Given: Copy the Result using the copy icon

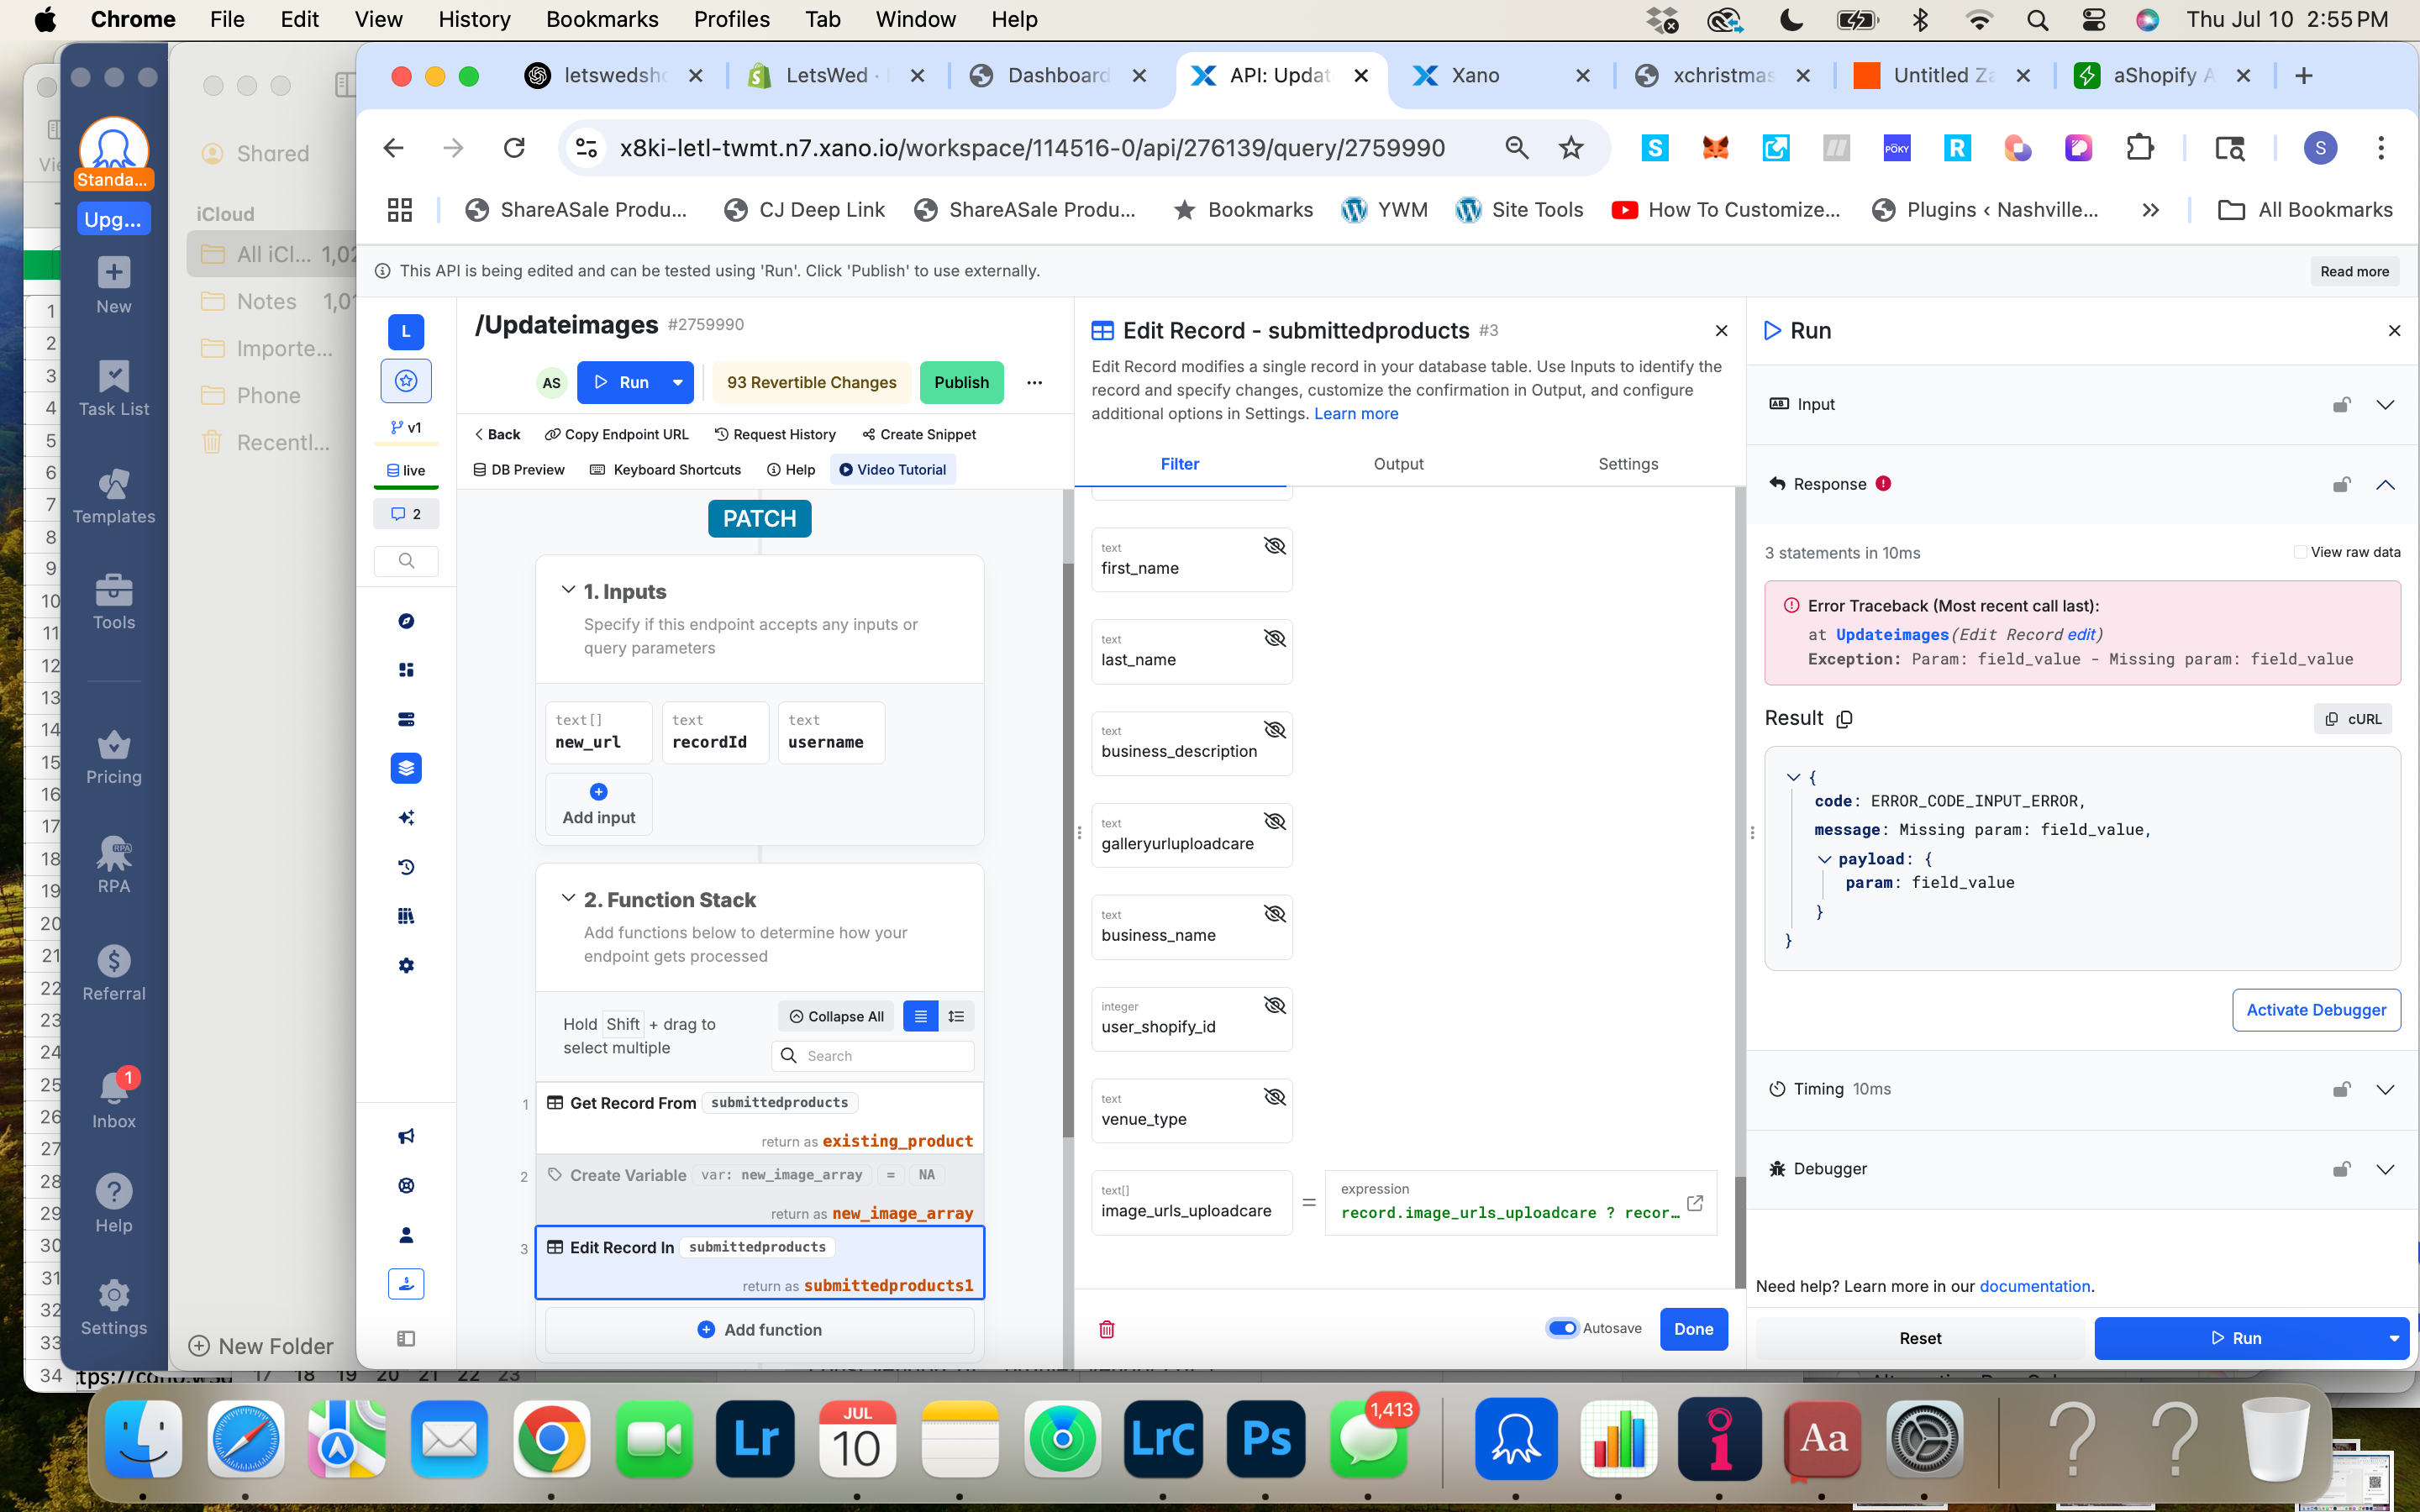Looking at the screenshot, I should coord(1845,719).
